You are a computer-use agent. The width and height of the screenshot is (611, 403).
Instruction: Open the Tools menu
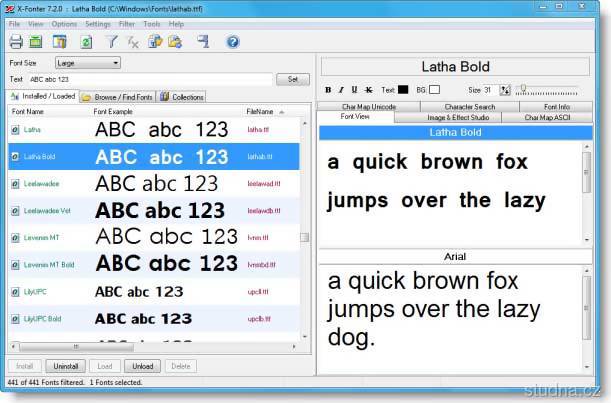[x=152, y=24]
